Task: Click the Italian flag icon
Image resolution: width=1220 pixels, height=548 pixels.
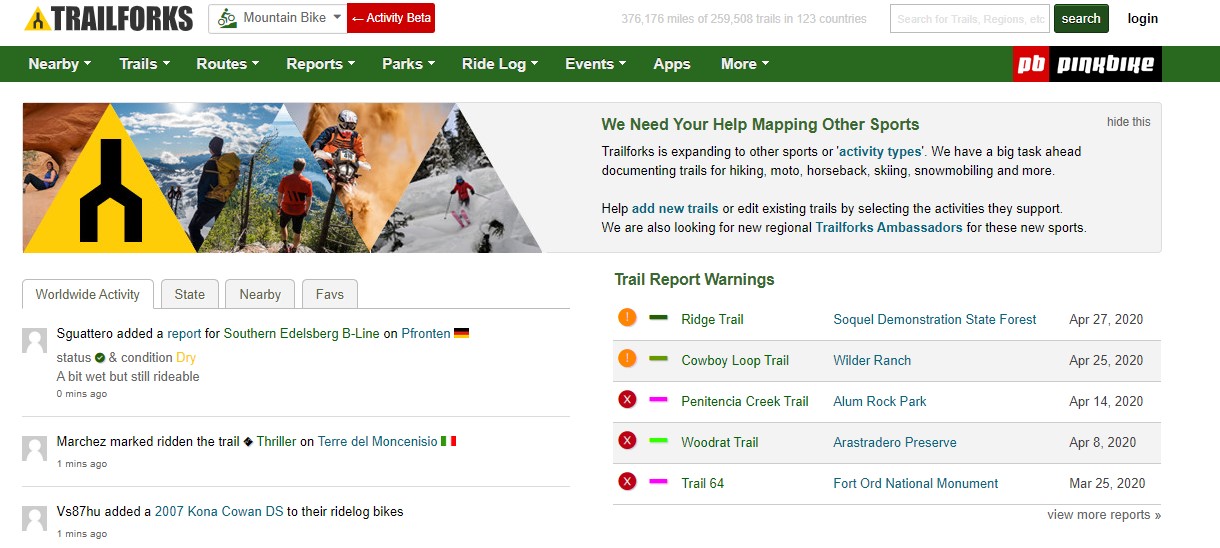Action: 449,442
